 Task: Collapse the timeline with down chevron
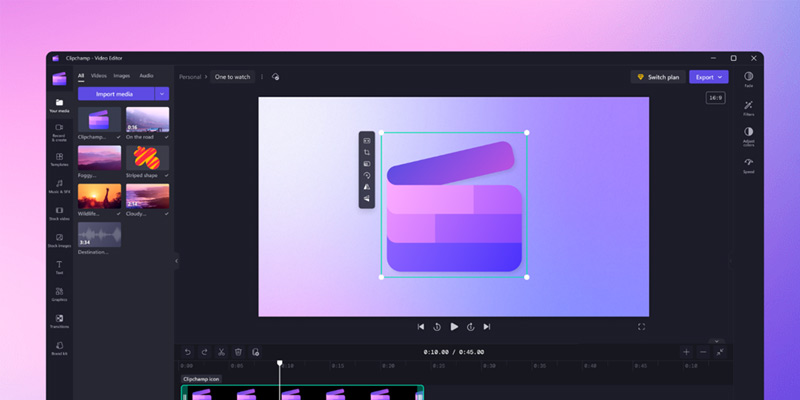[x=716, y=341]
